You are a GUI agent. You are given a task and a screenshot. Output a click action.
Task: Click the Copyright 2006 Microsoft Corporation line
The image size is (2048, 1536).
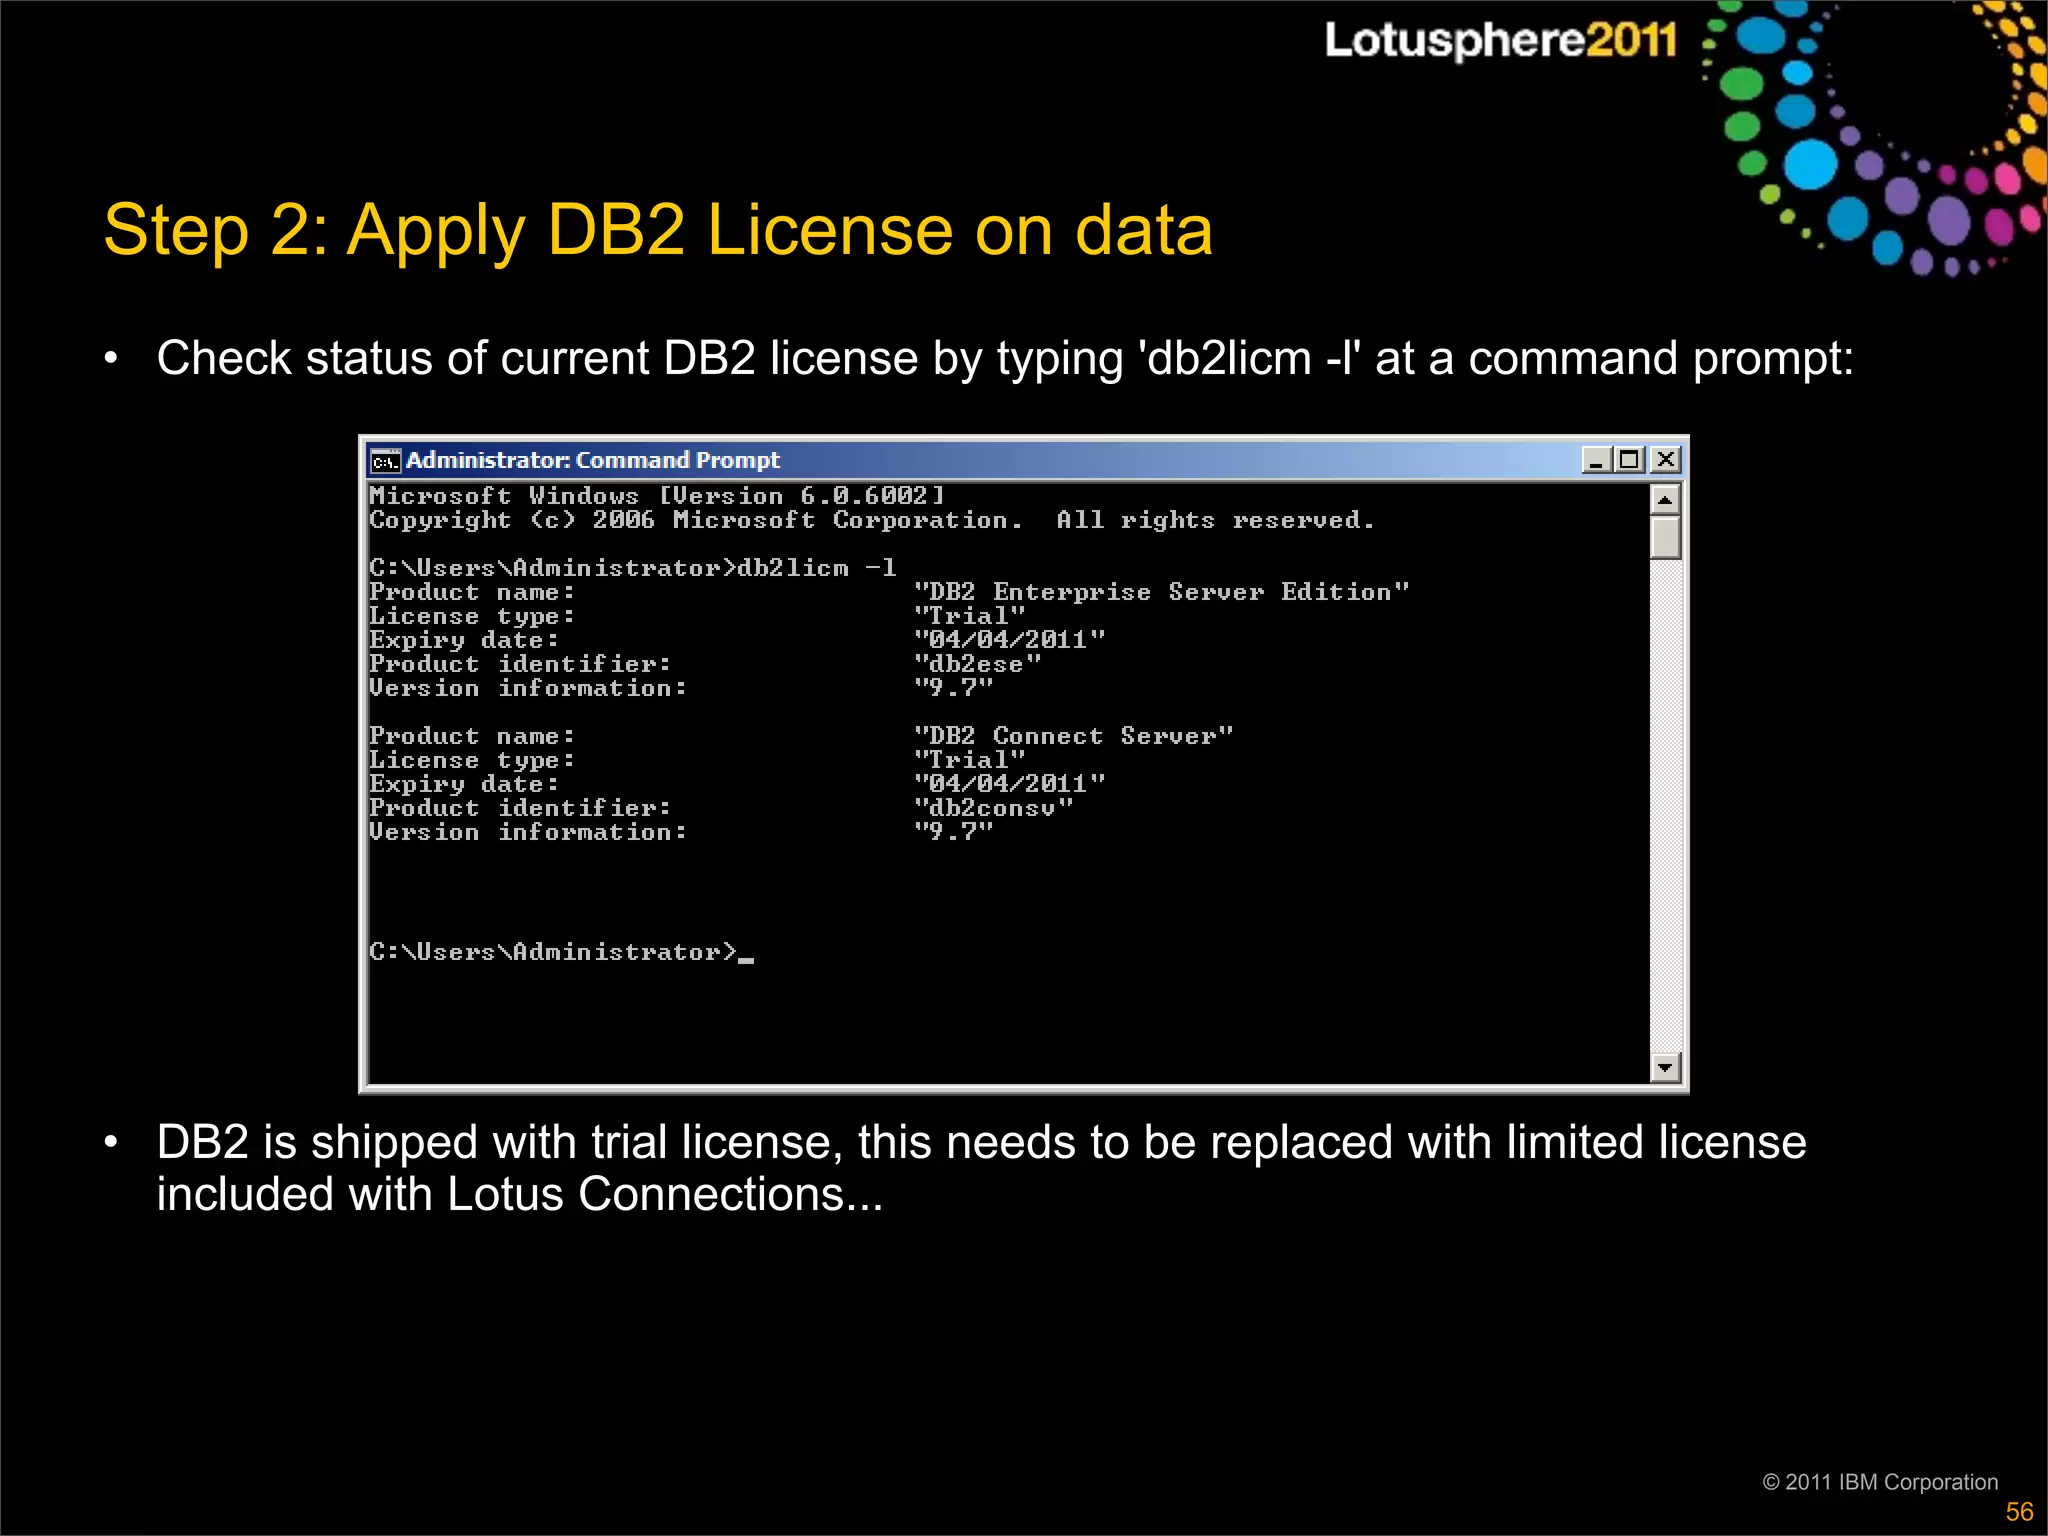(872, 520)
